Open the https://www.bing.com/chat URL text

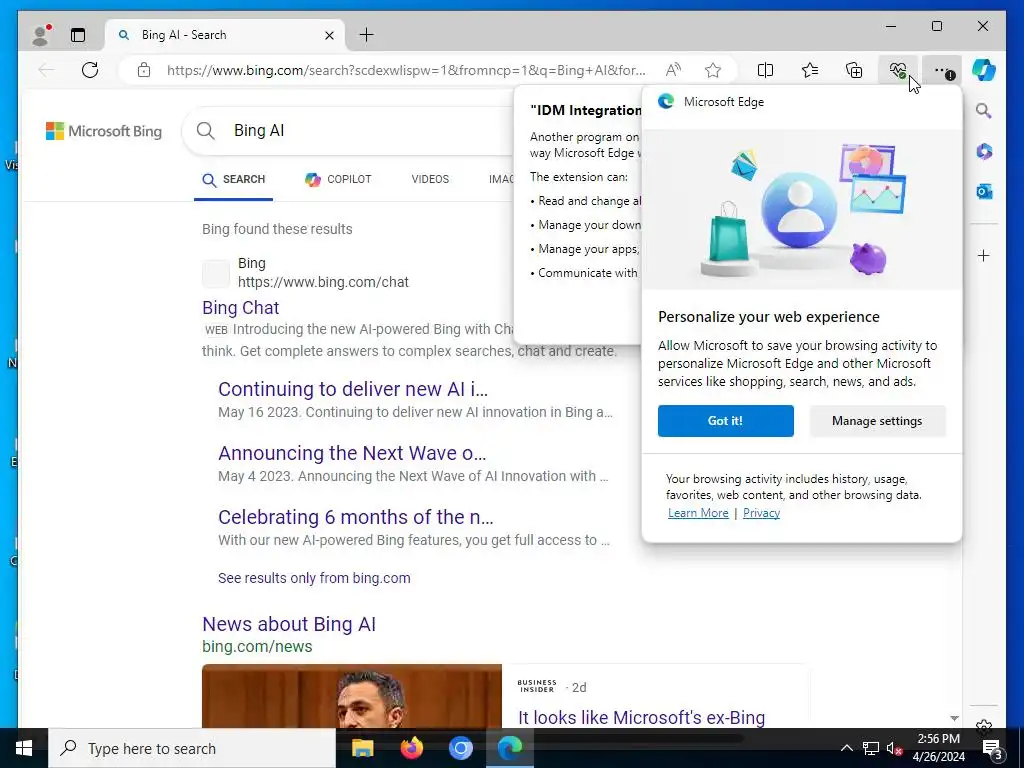pyautogui.click(x=323, y=282)
